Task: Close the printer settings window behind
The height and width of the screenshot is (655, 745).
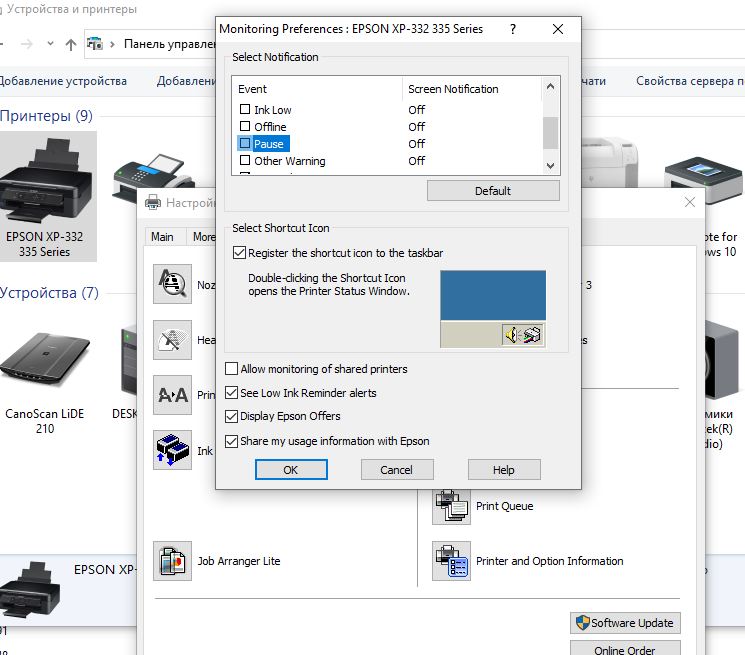Action: pos(690,202)
